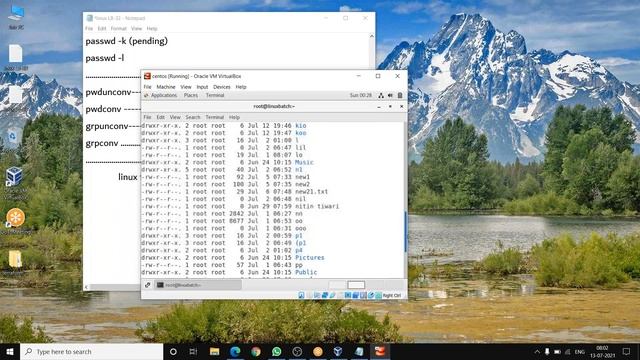Click the ENG language indicator in tray
This screenshot has height=360, width=640.
pyautogui.click(x=580, y=351)
